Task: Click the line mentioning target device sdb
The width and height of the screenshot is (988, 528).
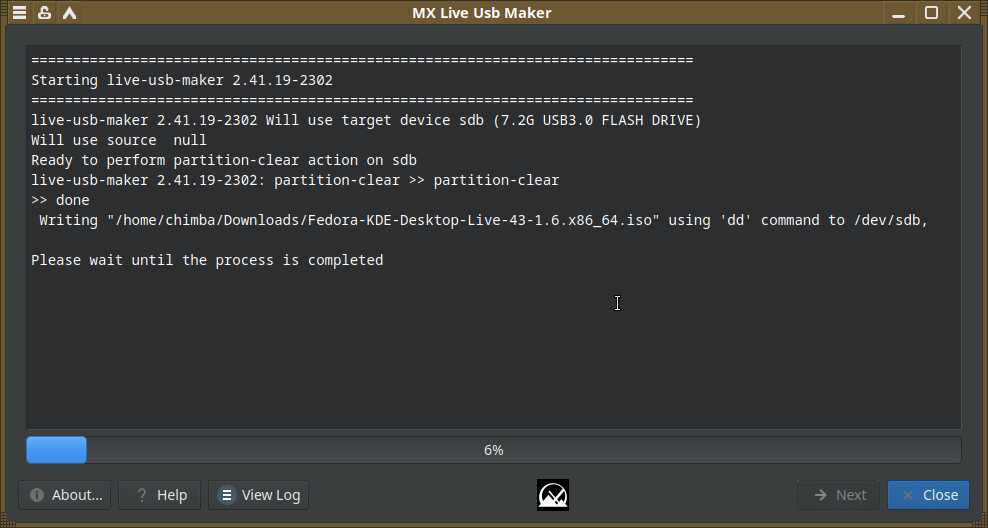Action: [x=366, y=120]
